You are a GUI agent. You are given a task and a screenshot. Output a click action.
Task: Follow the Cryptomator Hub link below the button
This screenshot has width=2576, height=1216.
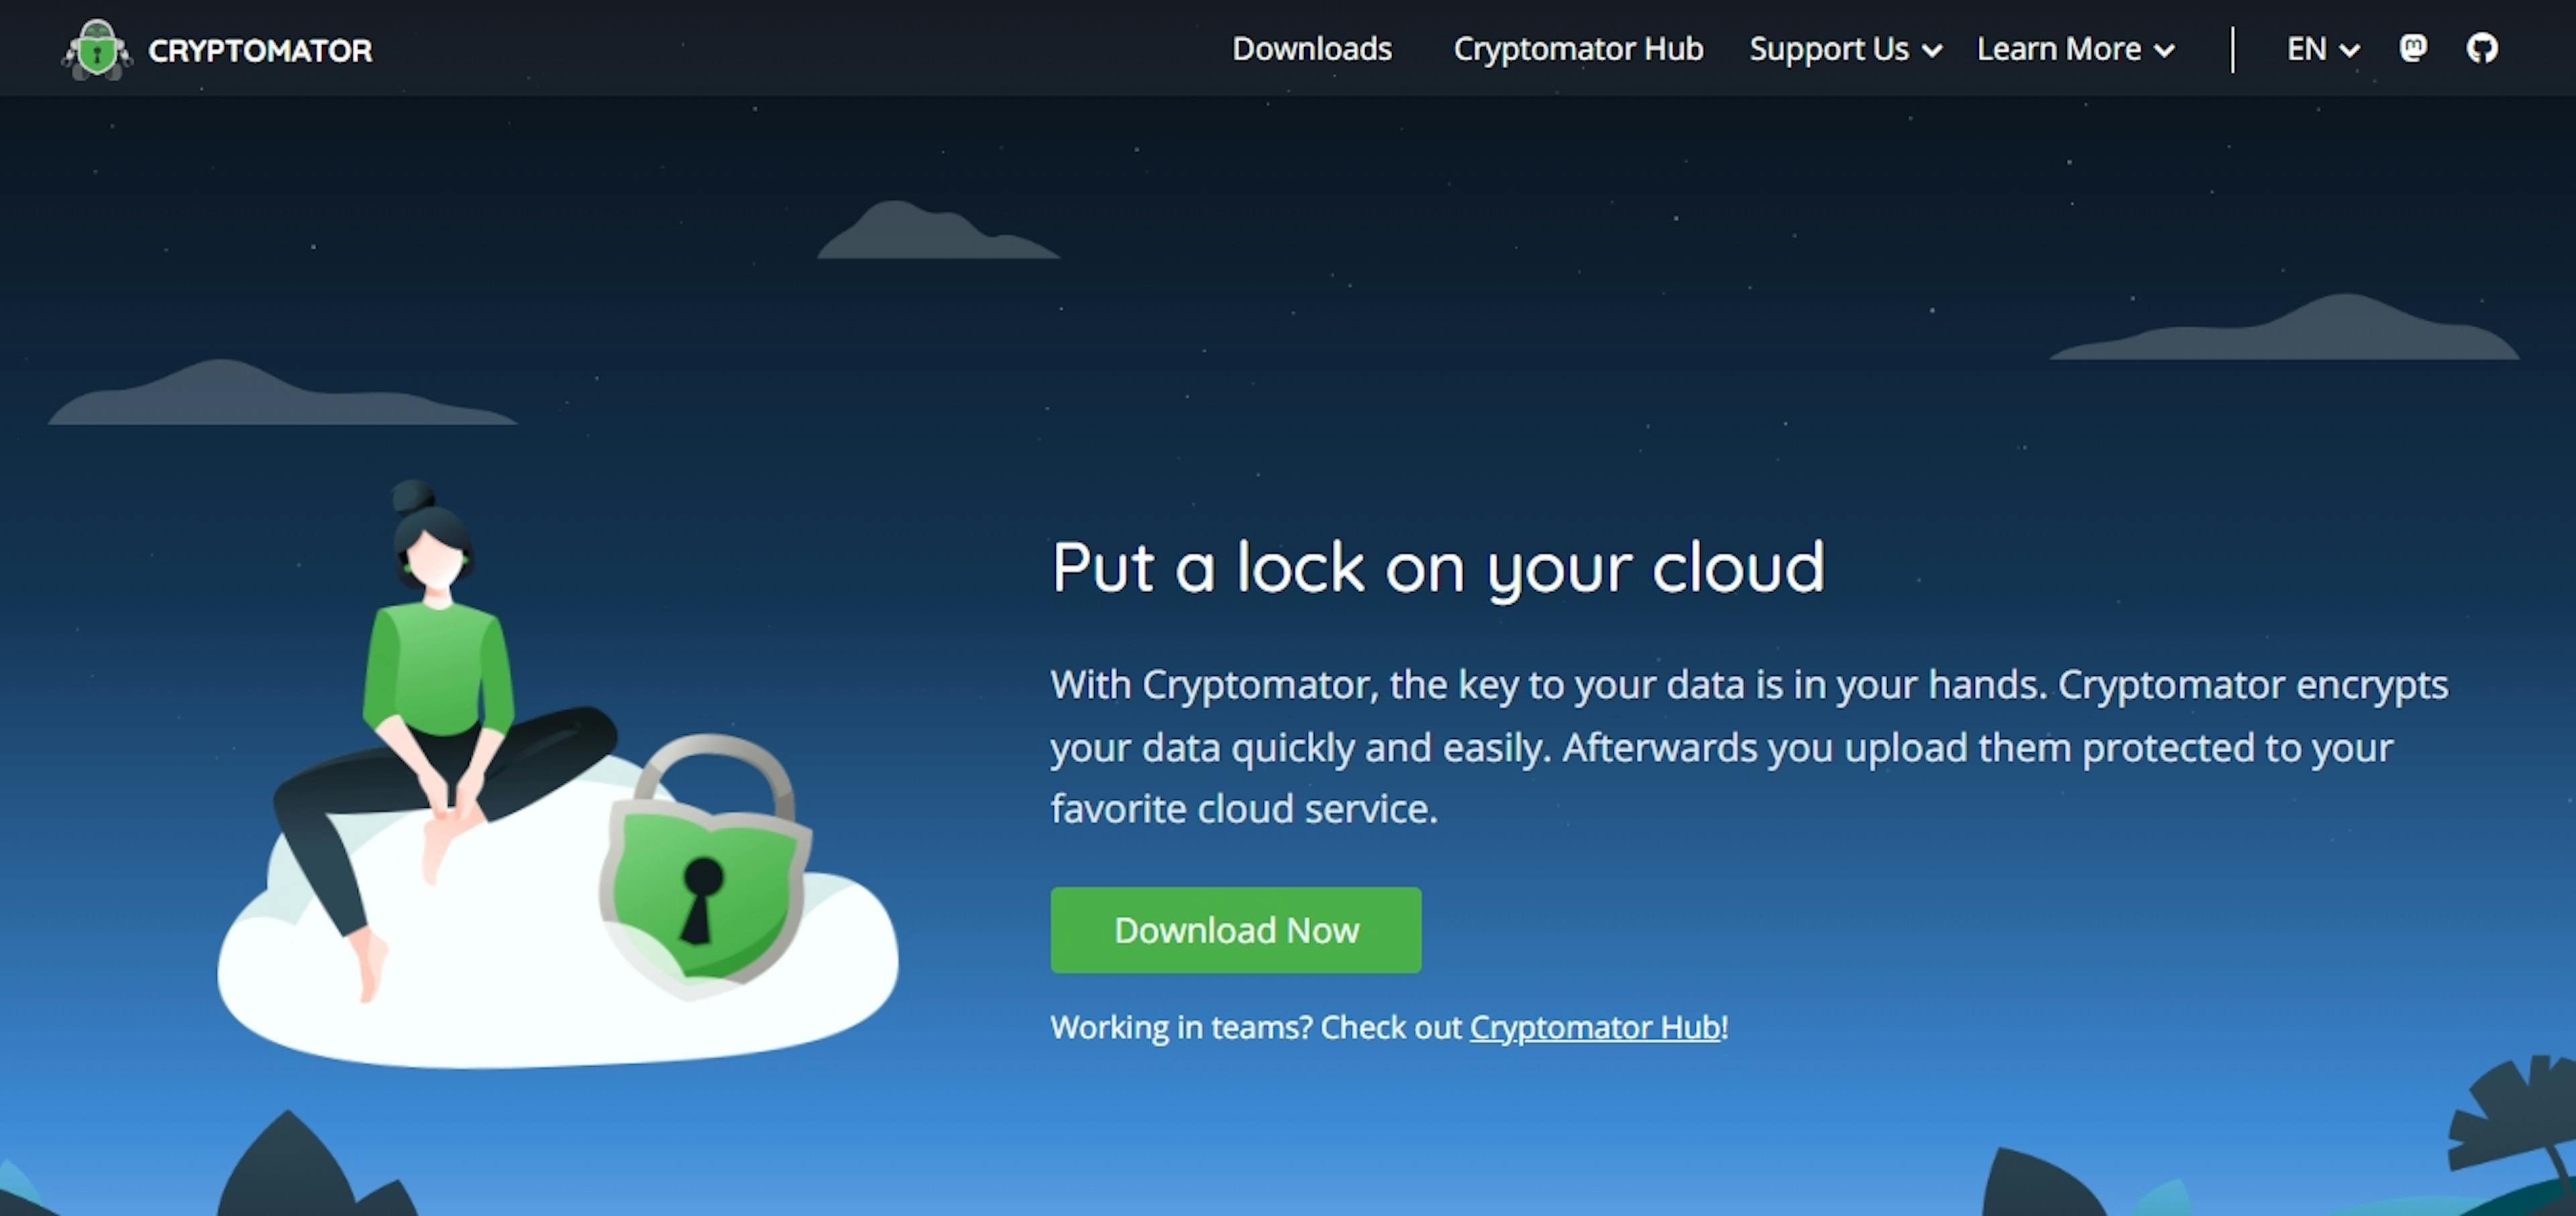coord(1595,1027)
